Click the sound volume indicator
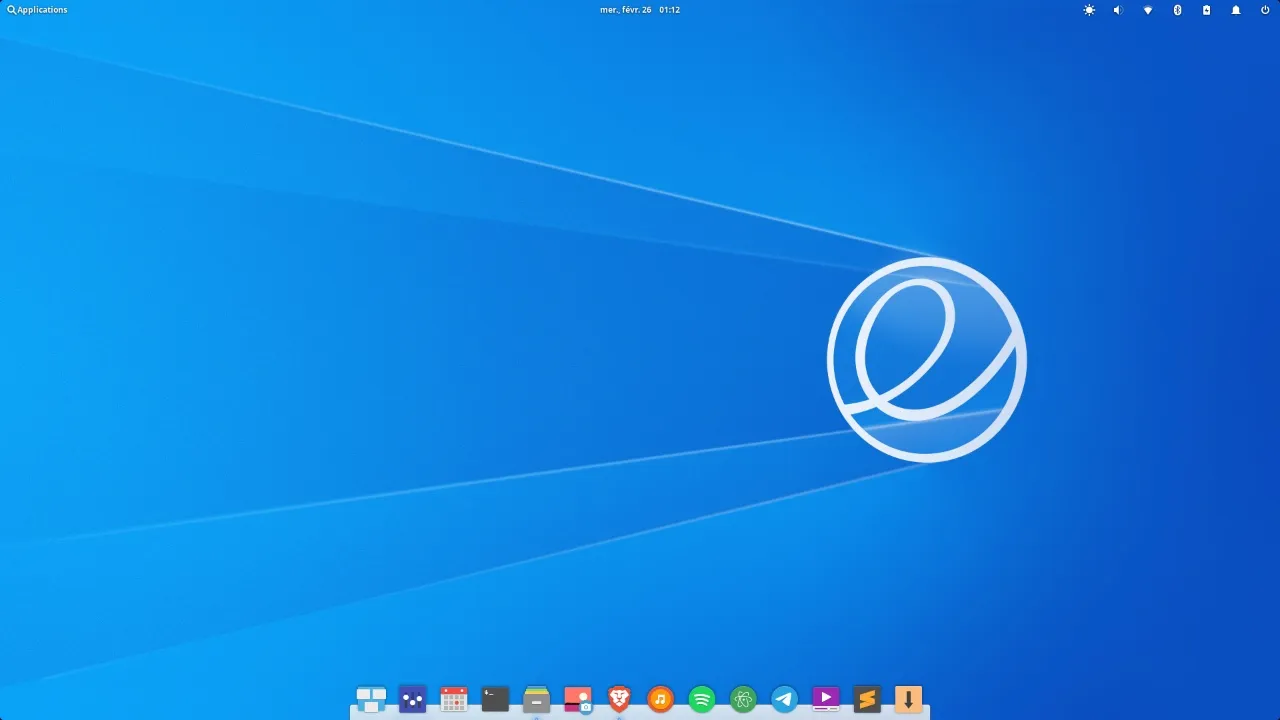1280x720 pixels. (x=1117, y=10)
